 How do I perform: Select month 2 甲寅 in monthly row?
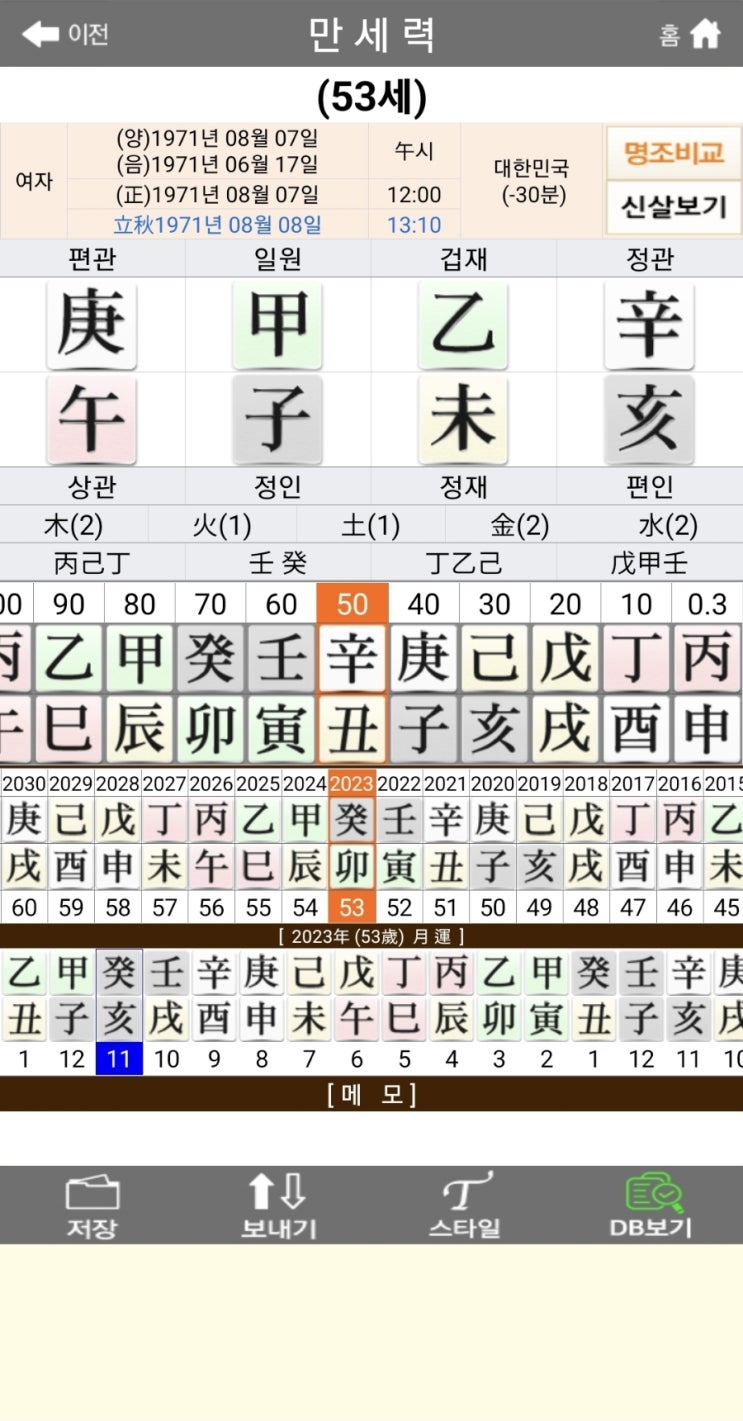click(546, 1012)
